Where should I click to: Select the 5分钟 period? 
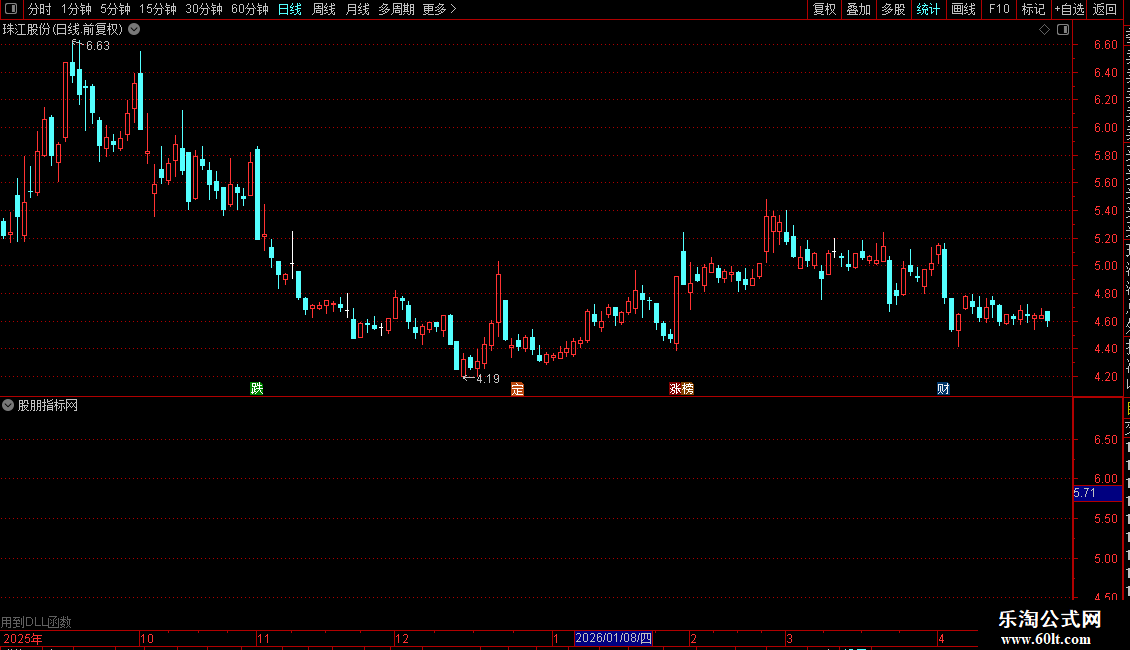click(x=115, y=9)
